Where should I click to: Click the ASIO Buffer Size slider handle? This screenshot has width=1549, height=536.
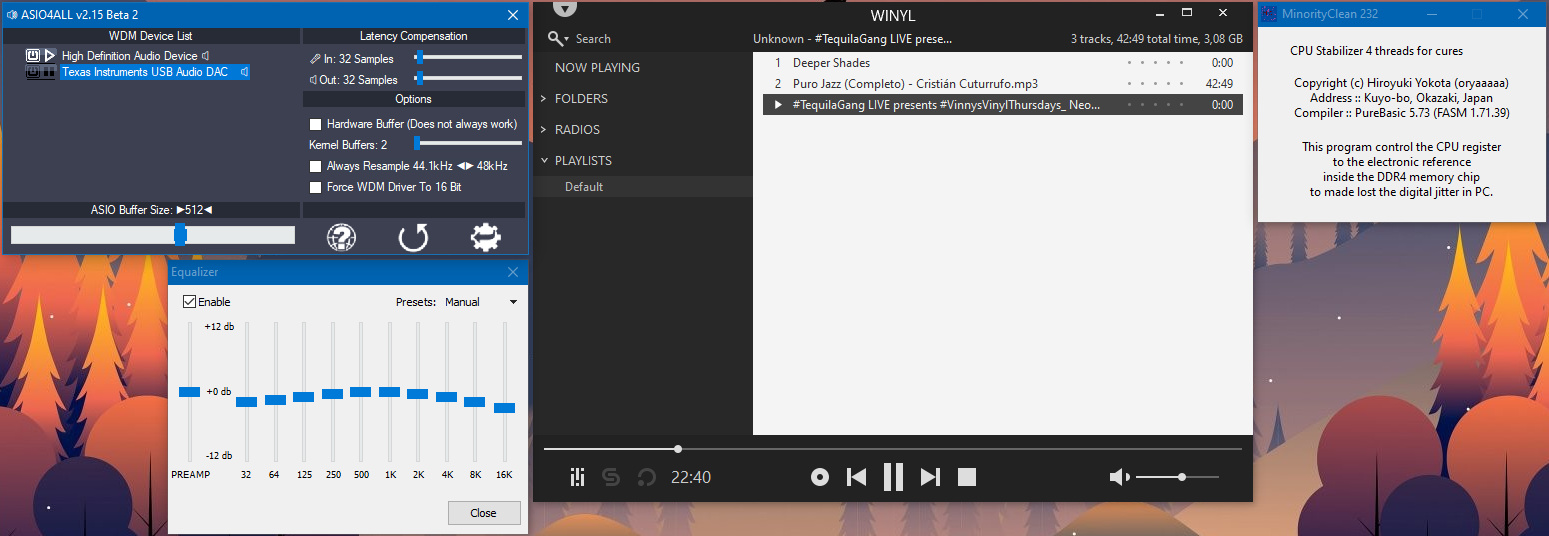180,235
